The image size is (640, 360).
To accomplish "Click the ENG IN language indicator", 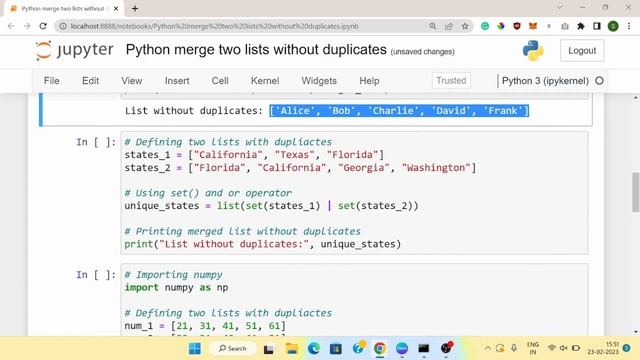I will click(533, 348).
